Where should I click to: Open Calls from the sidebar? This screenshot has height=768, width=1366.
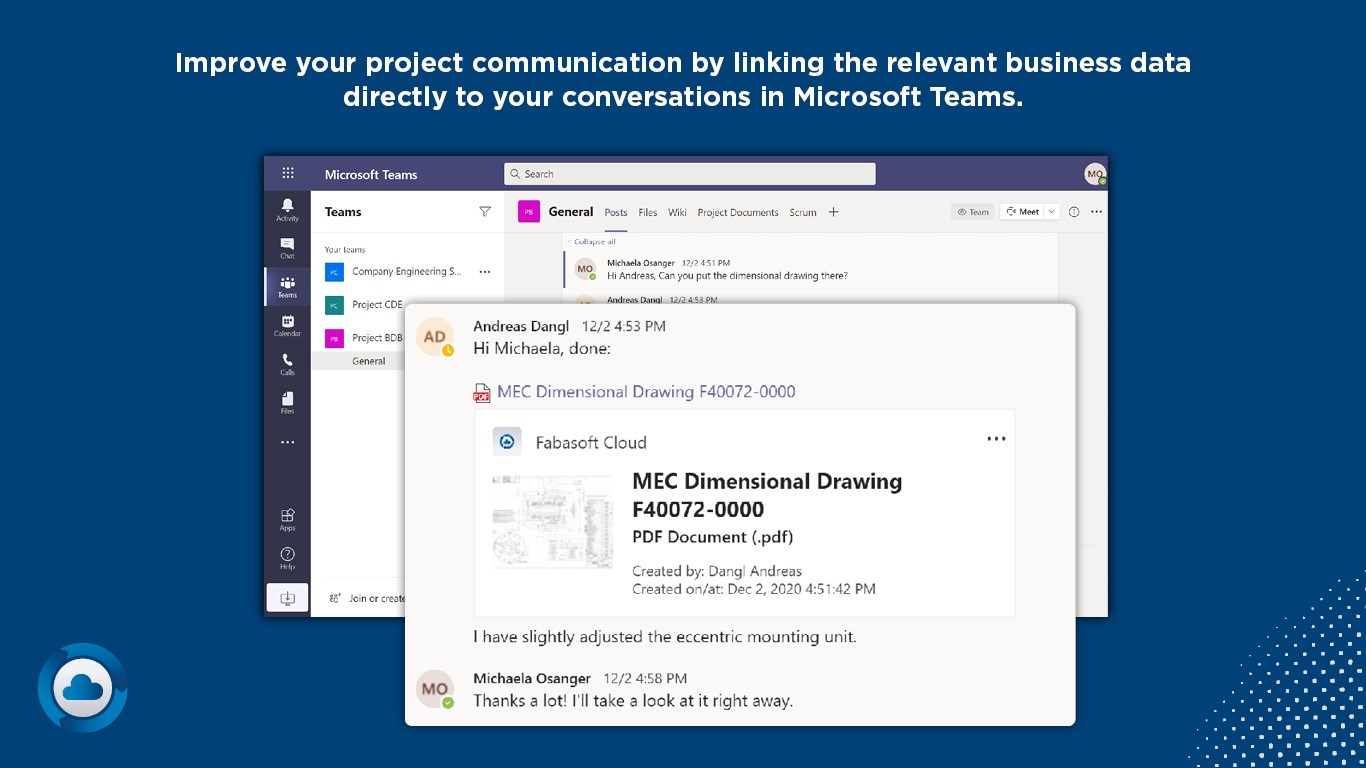click(x=287, y=364)
